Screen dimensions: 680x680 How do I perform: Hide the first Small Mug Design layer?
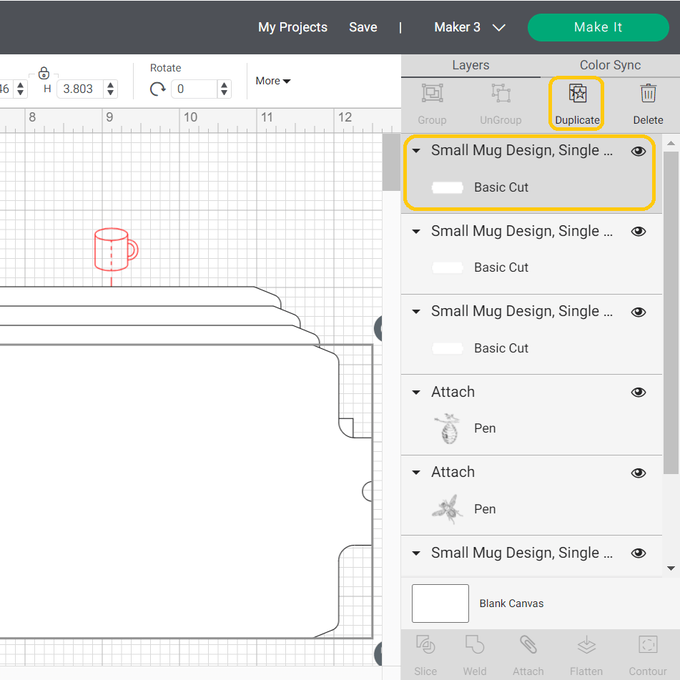[638, 151]
